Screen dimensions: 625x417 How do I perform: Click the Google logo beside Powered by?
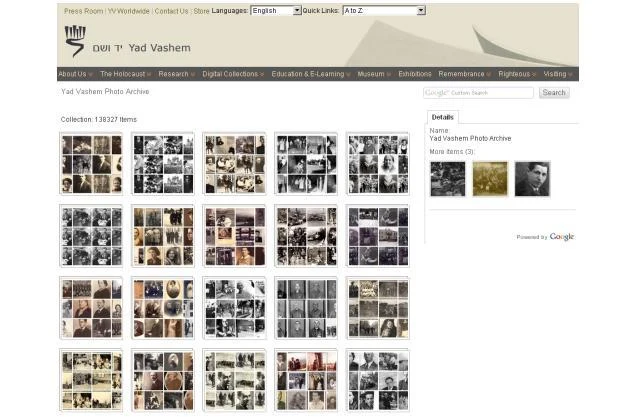tap(562, 237)
